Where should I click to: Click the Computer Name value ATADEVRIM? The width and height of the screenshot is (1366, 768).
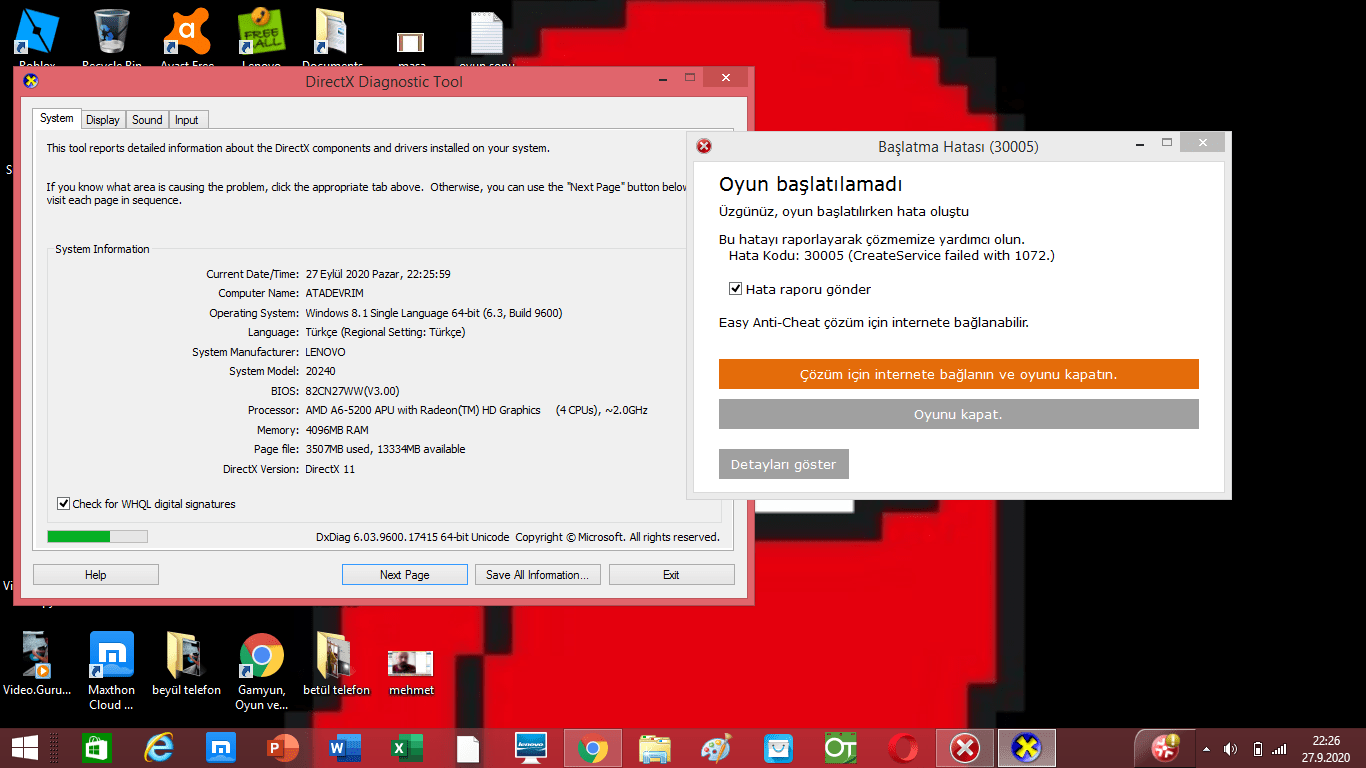334,293
